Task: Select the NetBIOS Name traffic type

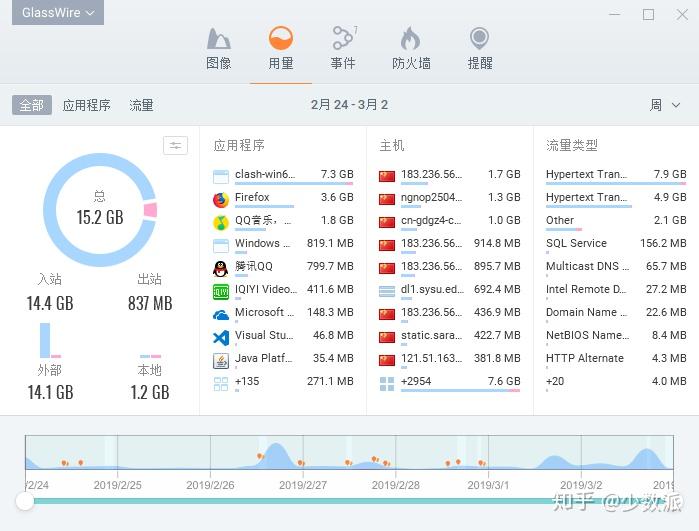Action: pyautogui.click(x=616, y=337)
